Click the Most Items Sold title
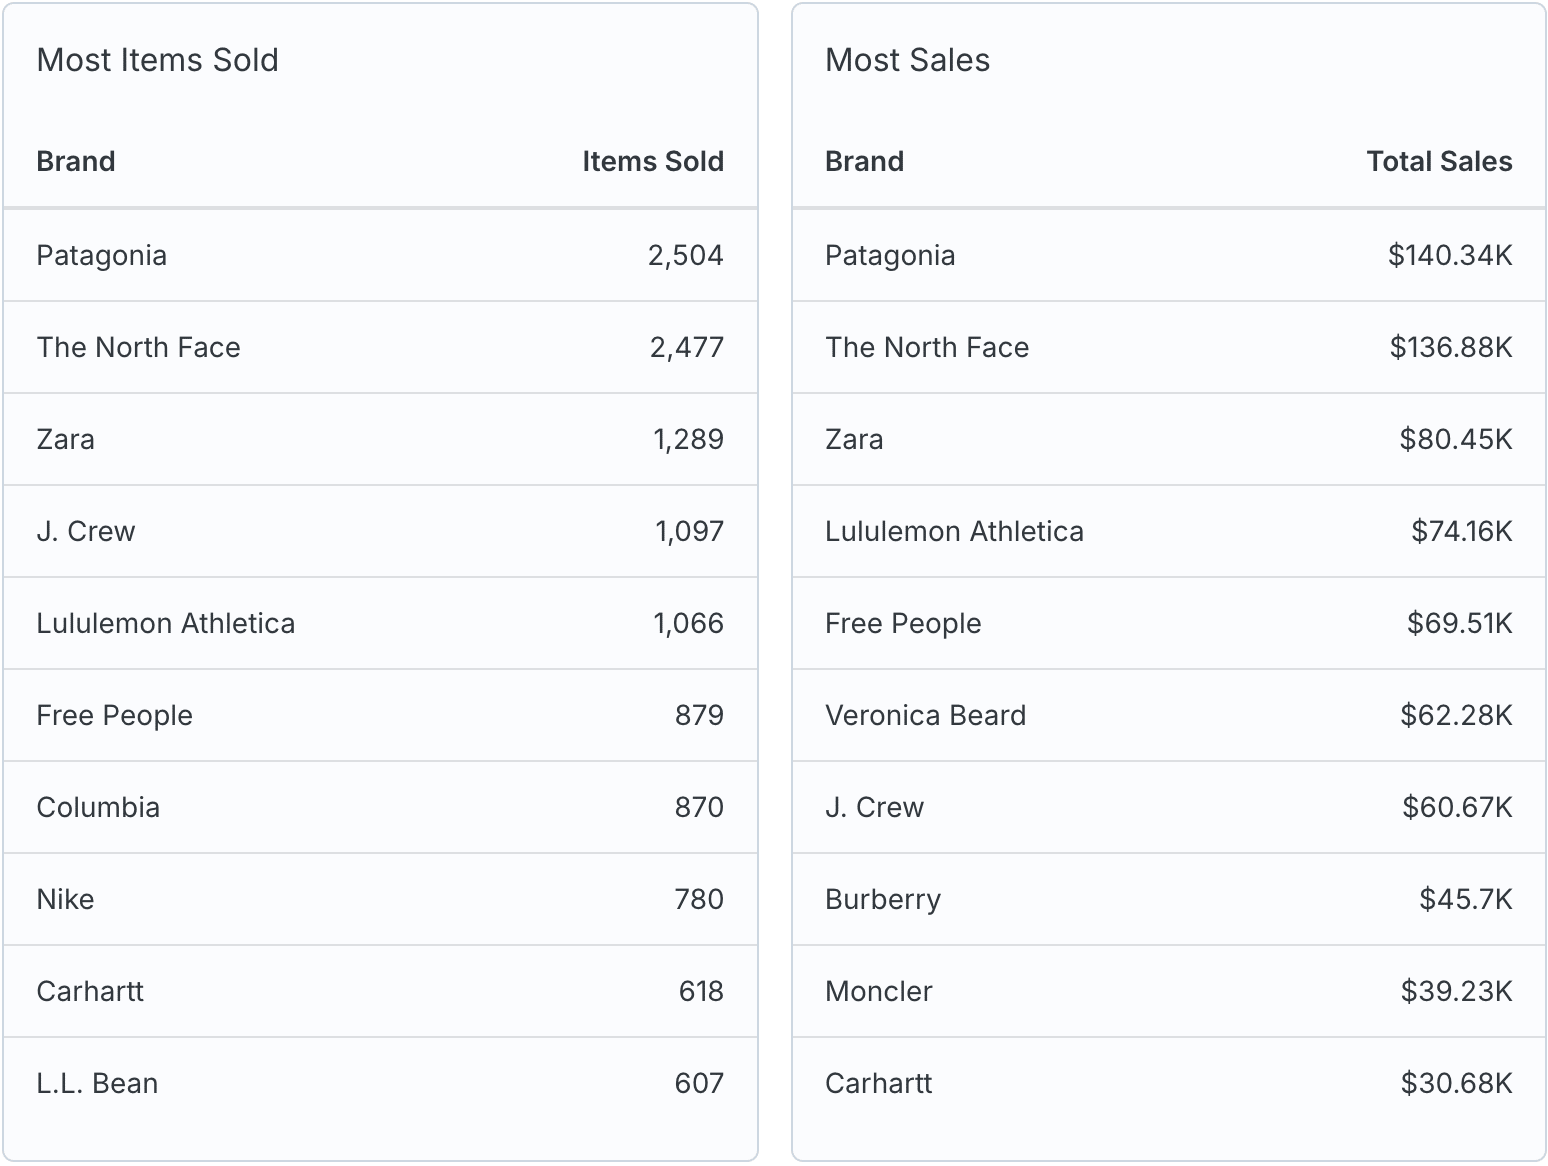1548x1166 pixels. point(157,60)
